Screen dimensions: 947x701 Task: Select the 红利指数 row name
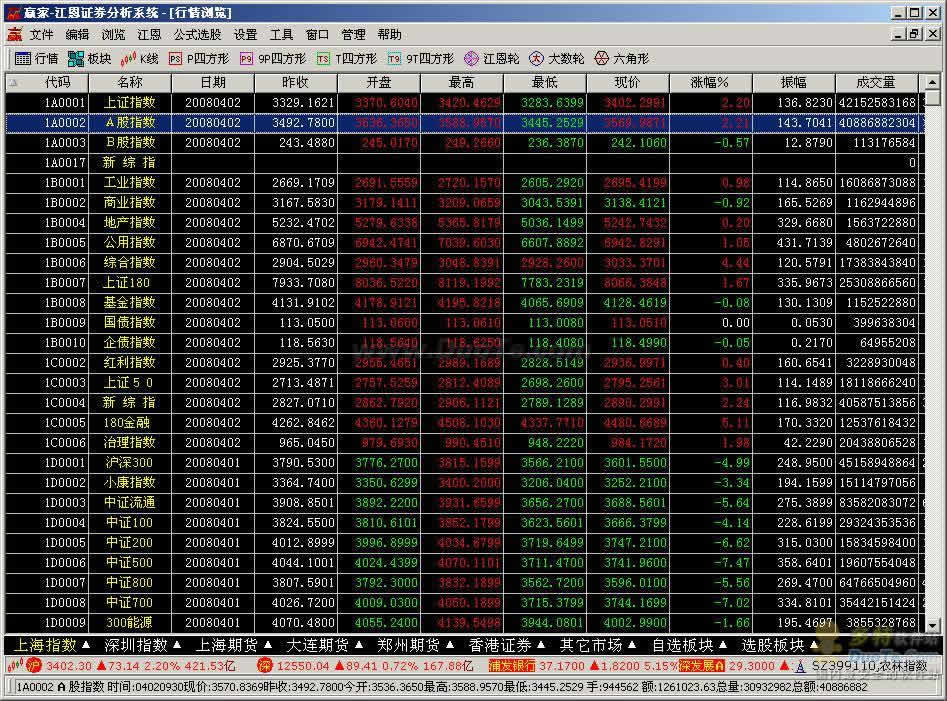click(x=130, y=362)
